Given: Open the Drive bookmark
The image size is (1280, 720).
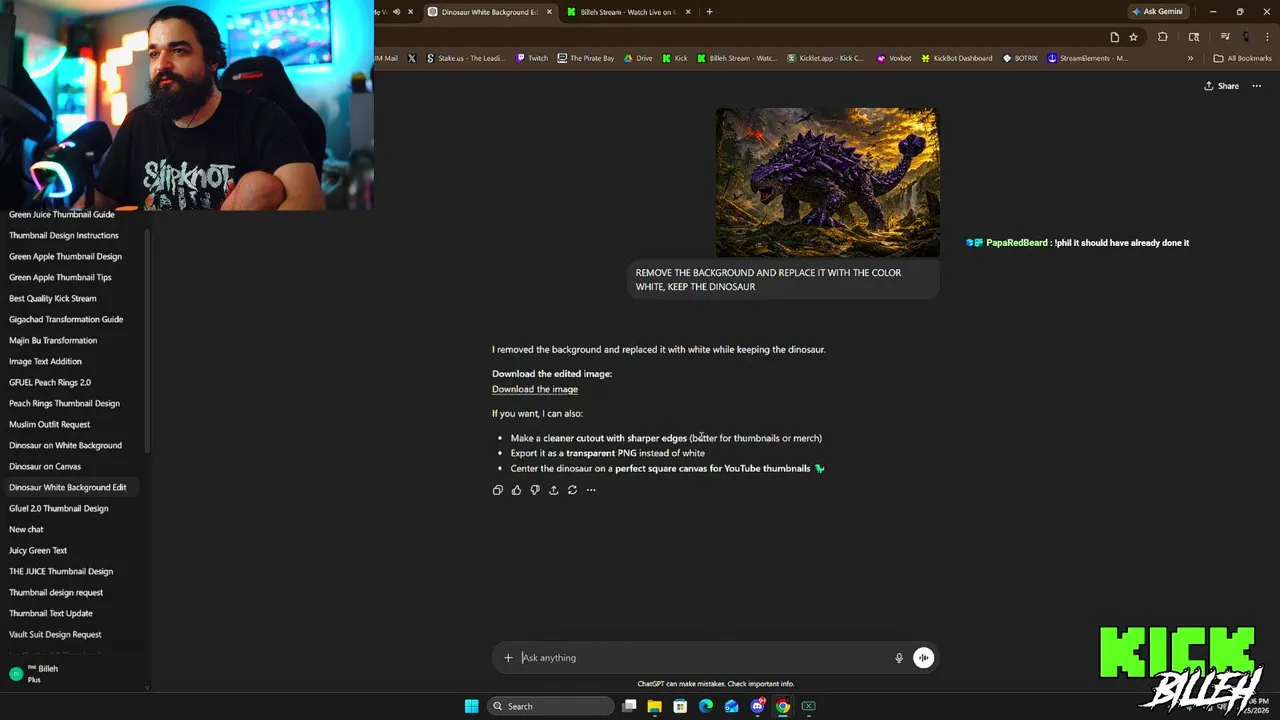Looking at the screenshot, I should point(638,58).
